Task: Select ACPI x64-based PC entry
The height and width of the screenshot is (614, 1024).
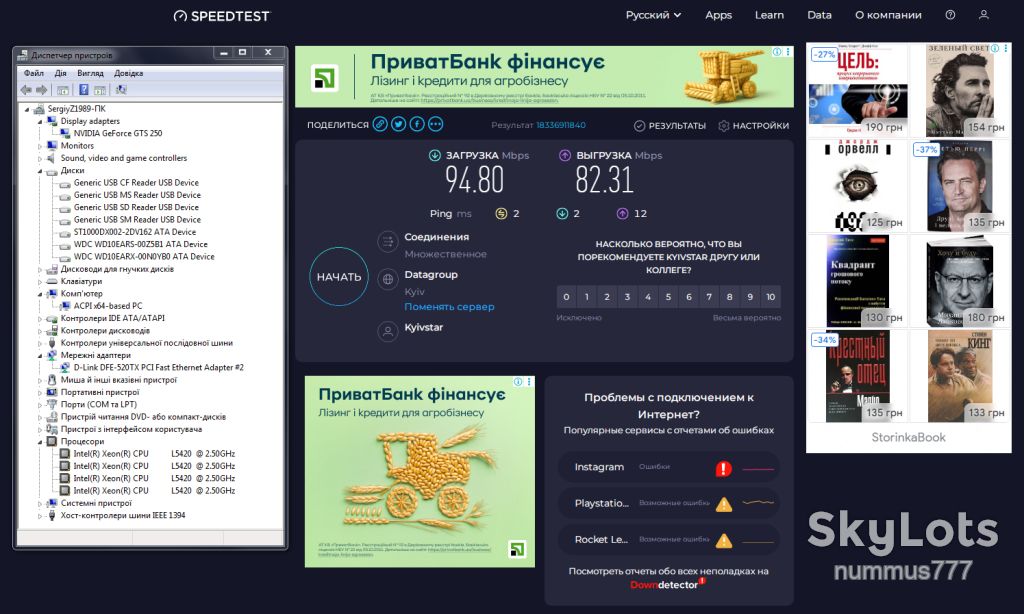Action: click(x=108, y=306)
